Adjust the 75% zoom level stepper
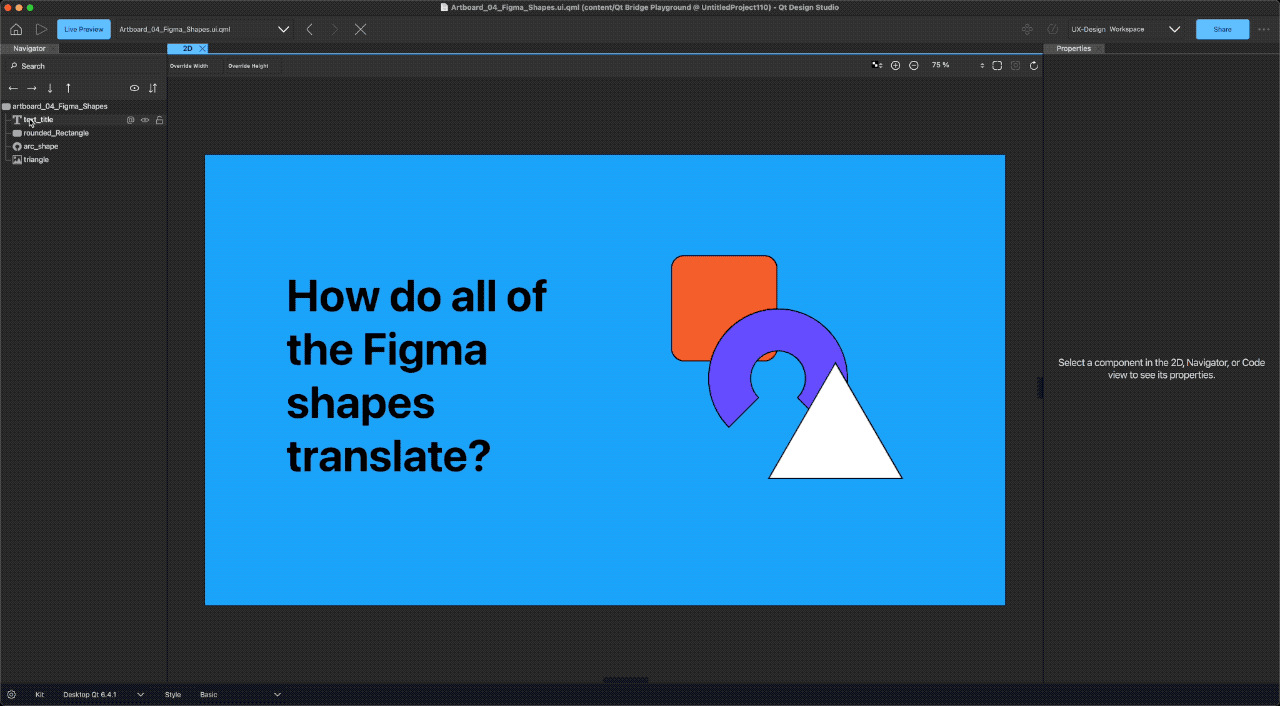The image size is (1280, 706). click(982, 65)
